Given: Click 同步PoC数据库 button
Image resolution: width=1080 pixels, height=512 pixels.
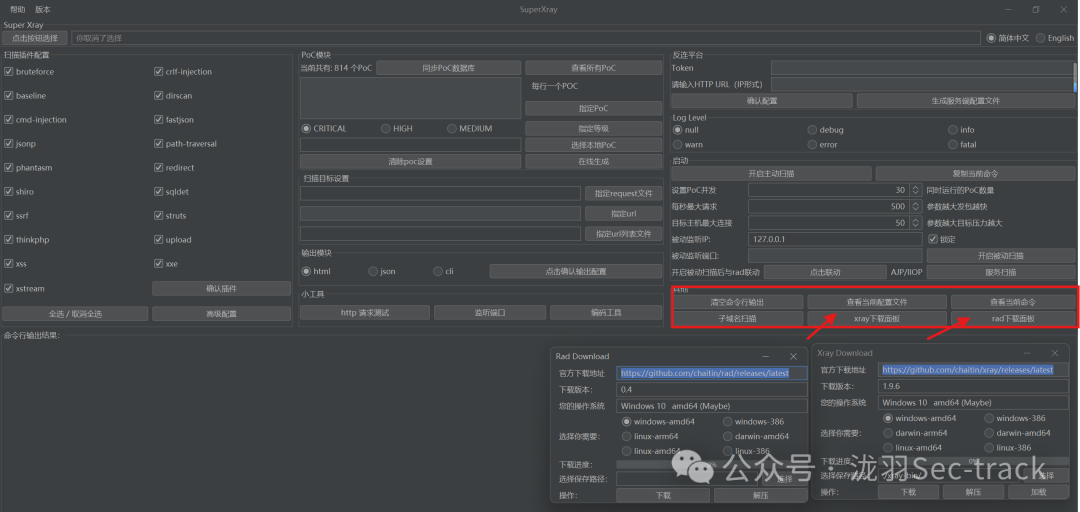Looking at the screenshot, I should tap(448, 68).
